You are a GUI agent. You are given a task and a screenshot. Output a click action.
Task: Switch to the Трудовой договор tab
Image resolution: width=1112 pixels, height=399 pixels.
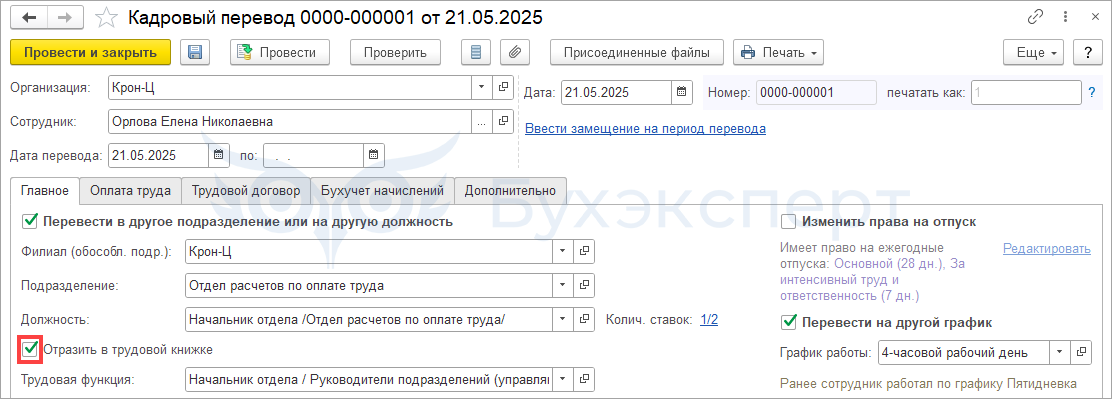coord(245,190)
